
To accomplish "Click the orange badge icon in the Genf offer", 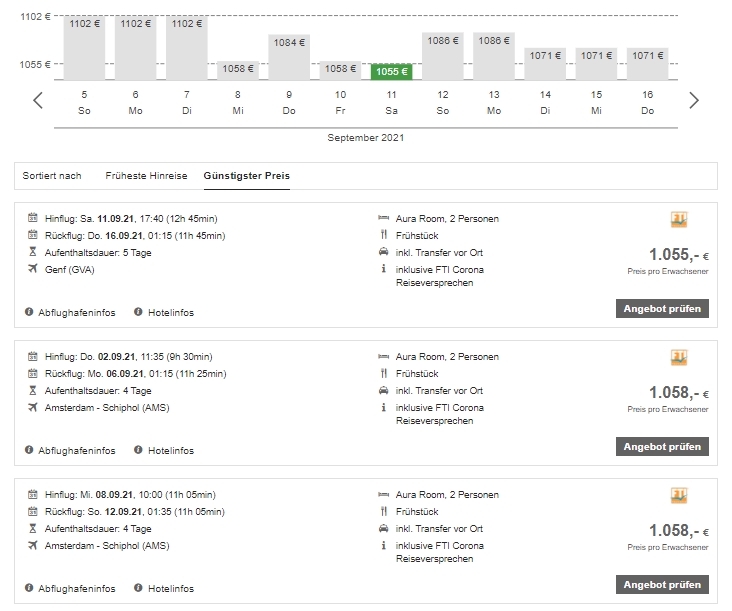I will (679, 220).
